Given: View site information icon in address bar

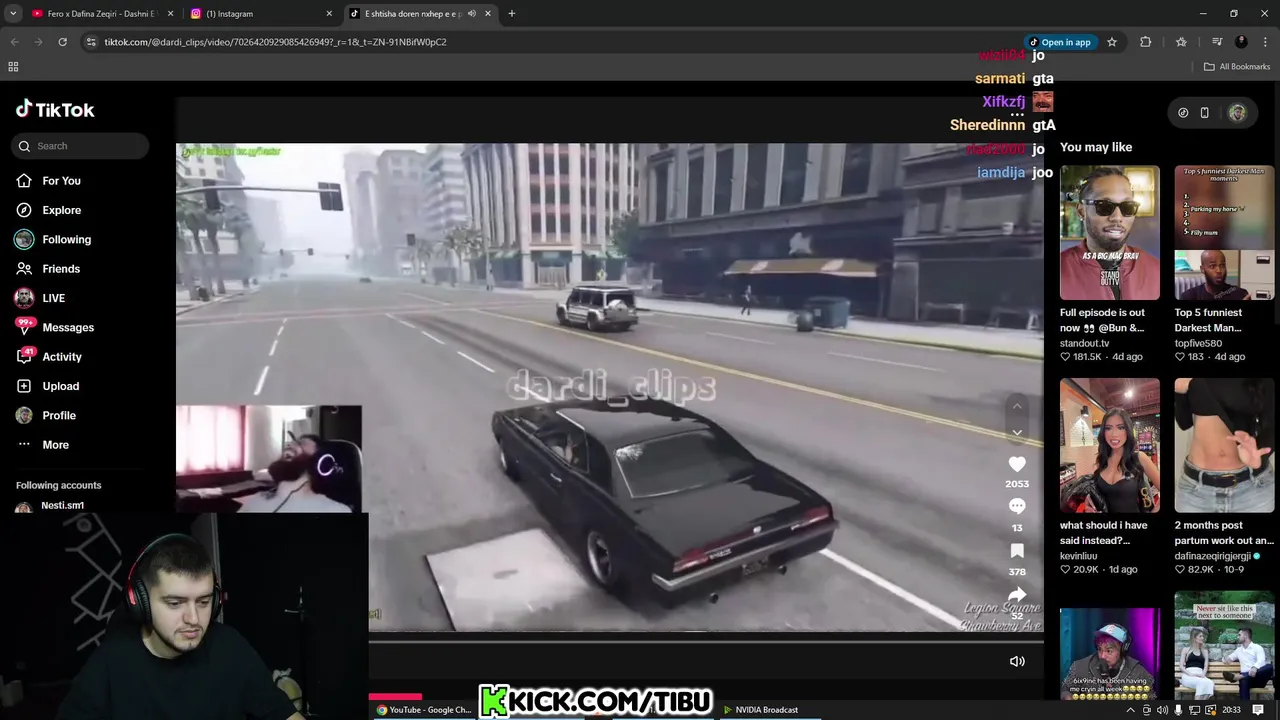Looking at the screenshot, I should point(91,42).
